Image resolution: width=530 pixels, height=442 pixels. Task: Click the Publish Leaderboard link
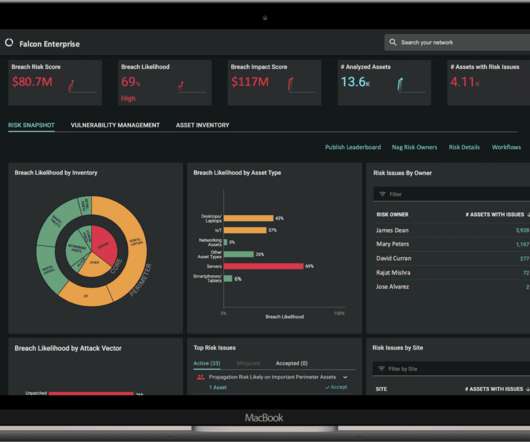tap(353, 147)
